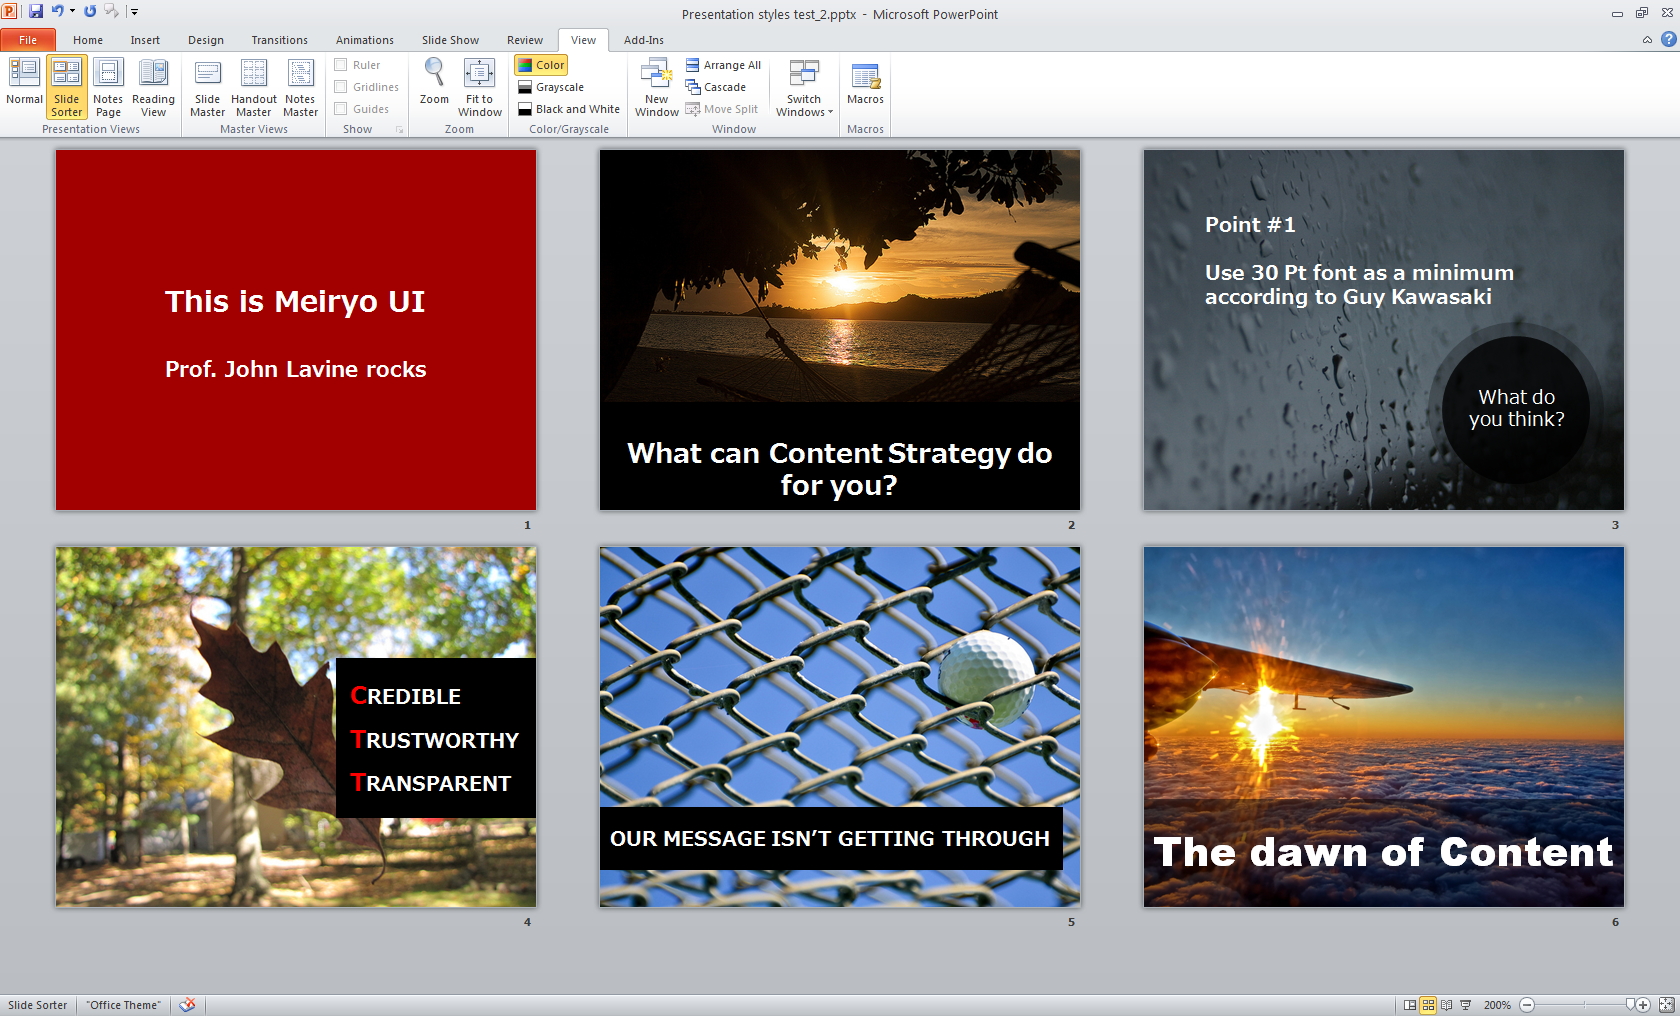Open the Show group dialog launcher

tap(400, 130)
